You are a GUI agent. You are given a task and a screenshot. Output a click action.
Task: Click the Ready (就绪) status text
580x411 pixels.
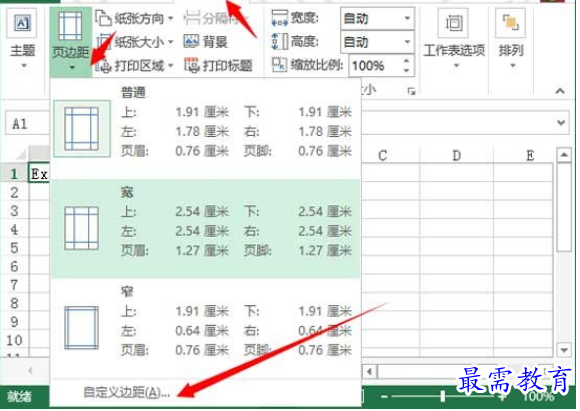pyautogui.click(x=19, y=397)
